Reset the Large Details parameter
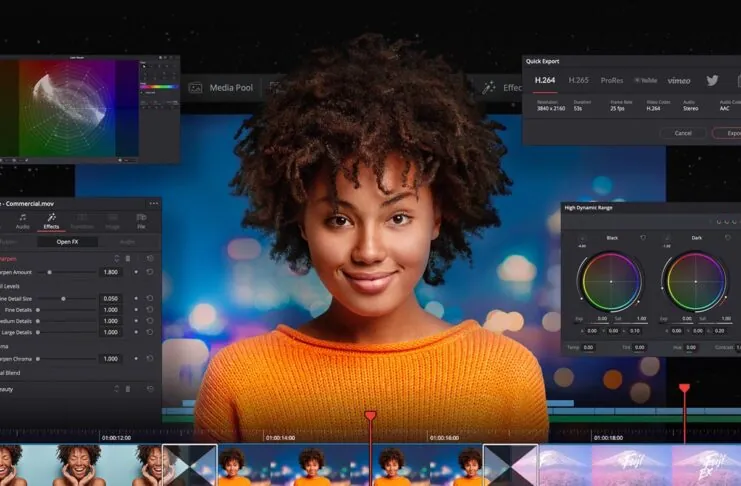 click(150, 332)
